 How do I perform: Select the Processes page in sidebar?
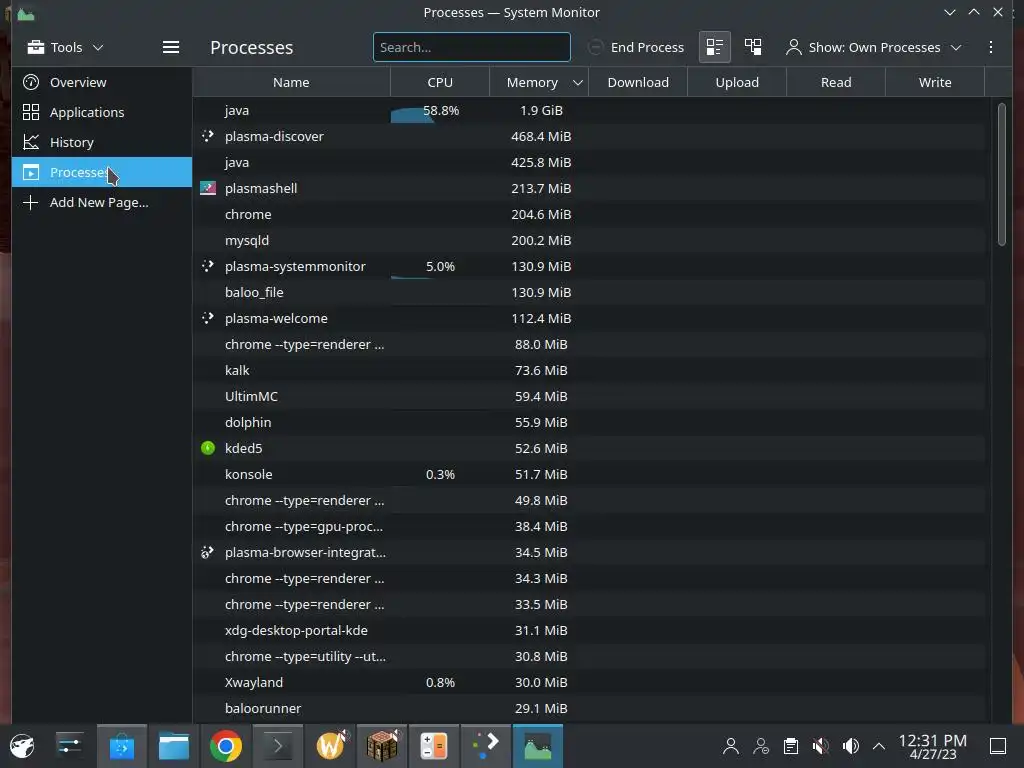click(x=102, y=172)
